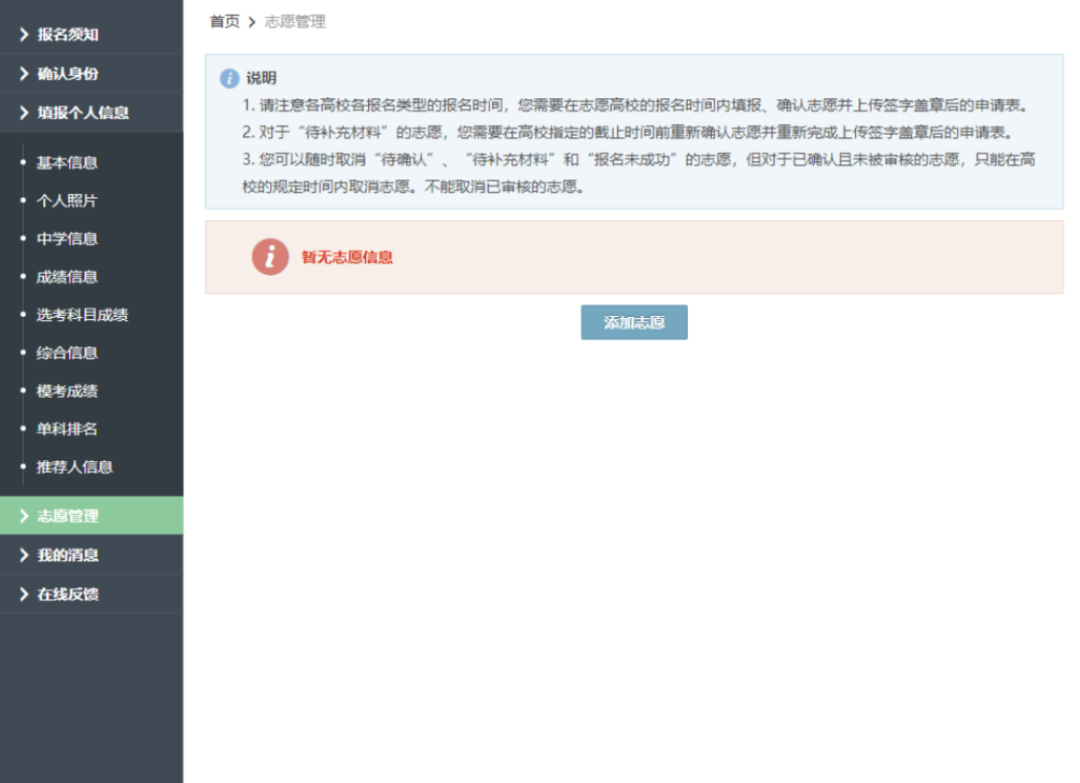Open 推荐人信息 submenu item
Screen dimensions: 1080x783
75,467
